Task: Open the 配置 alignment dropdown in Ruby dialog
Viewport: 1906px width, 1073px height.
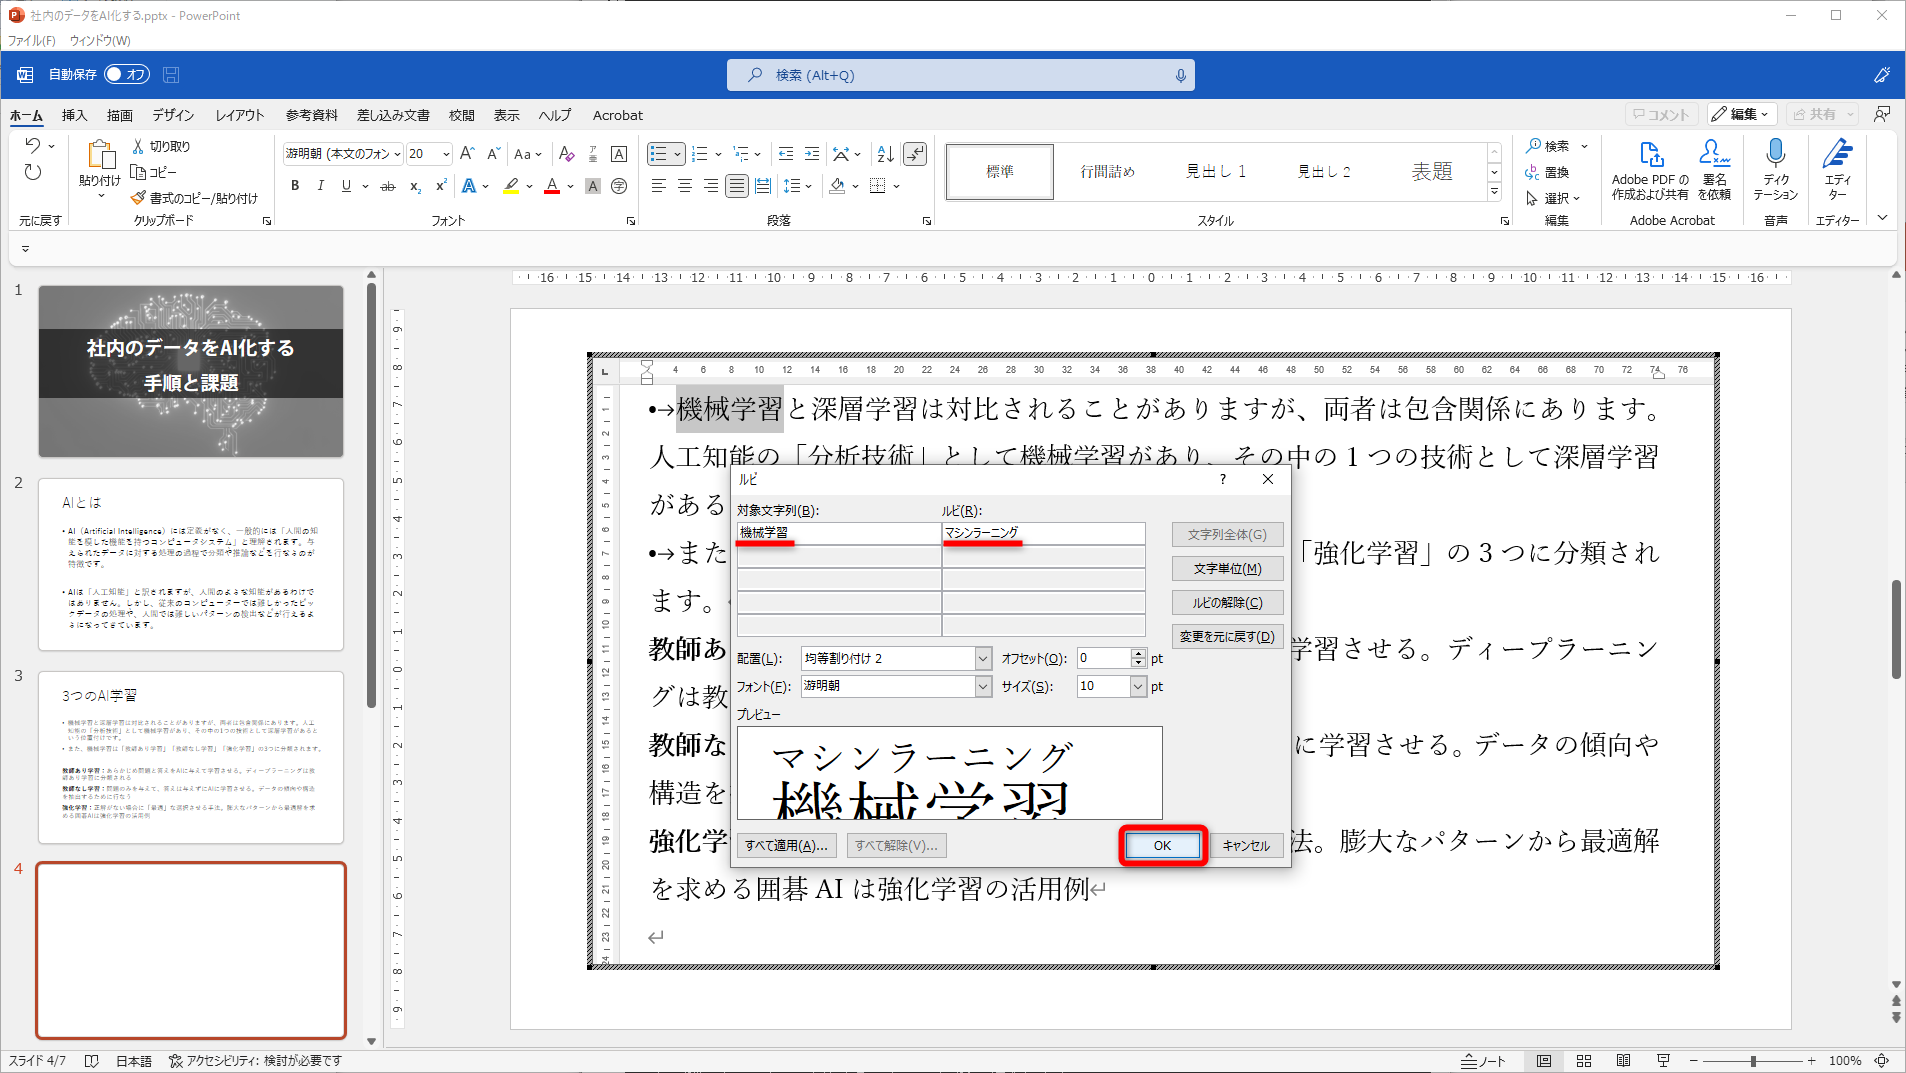Action: point(982,658)
